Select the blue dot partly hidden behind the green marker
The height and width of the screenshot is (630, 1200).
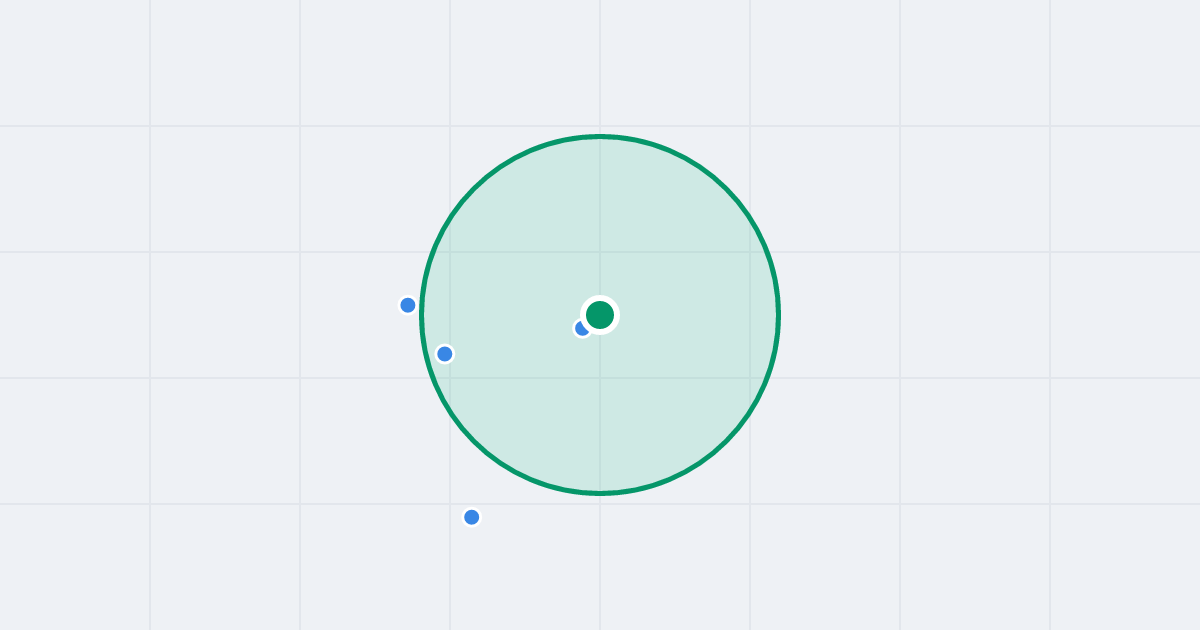point(580,329)
